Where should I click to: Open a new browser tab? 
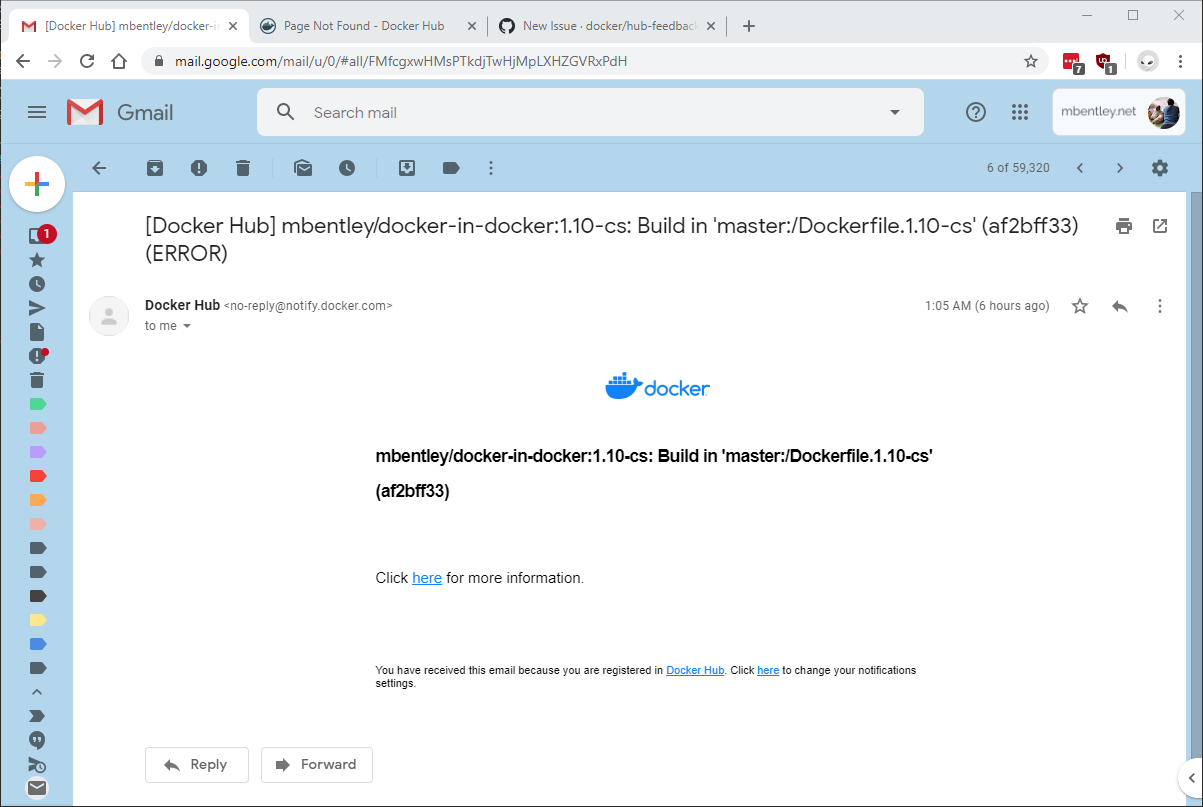click(749, 26)
